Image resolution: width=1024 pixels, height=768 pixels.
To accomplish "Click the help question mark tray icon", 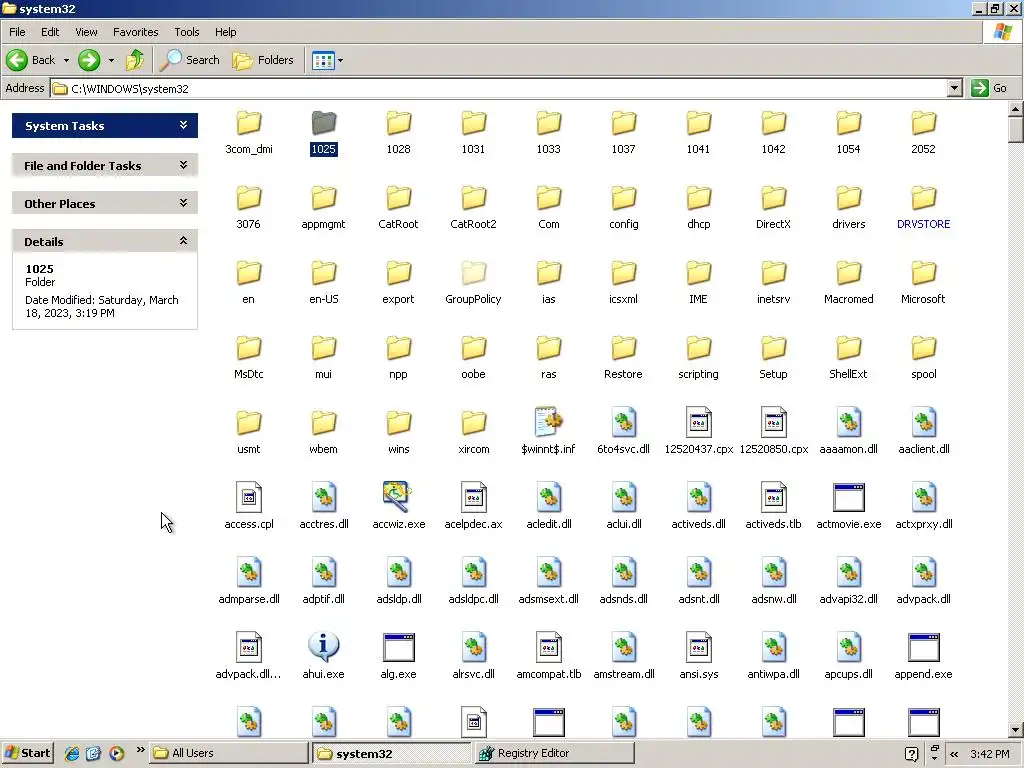I will click(912, 754).
